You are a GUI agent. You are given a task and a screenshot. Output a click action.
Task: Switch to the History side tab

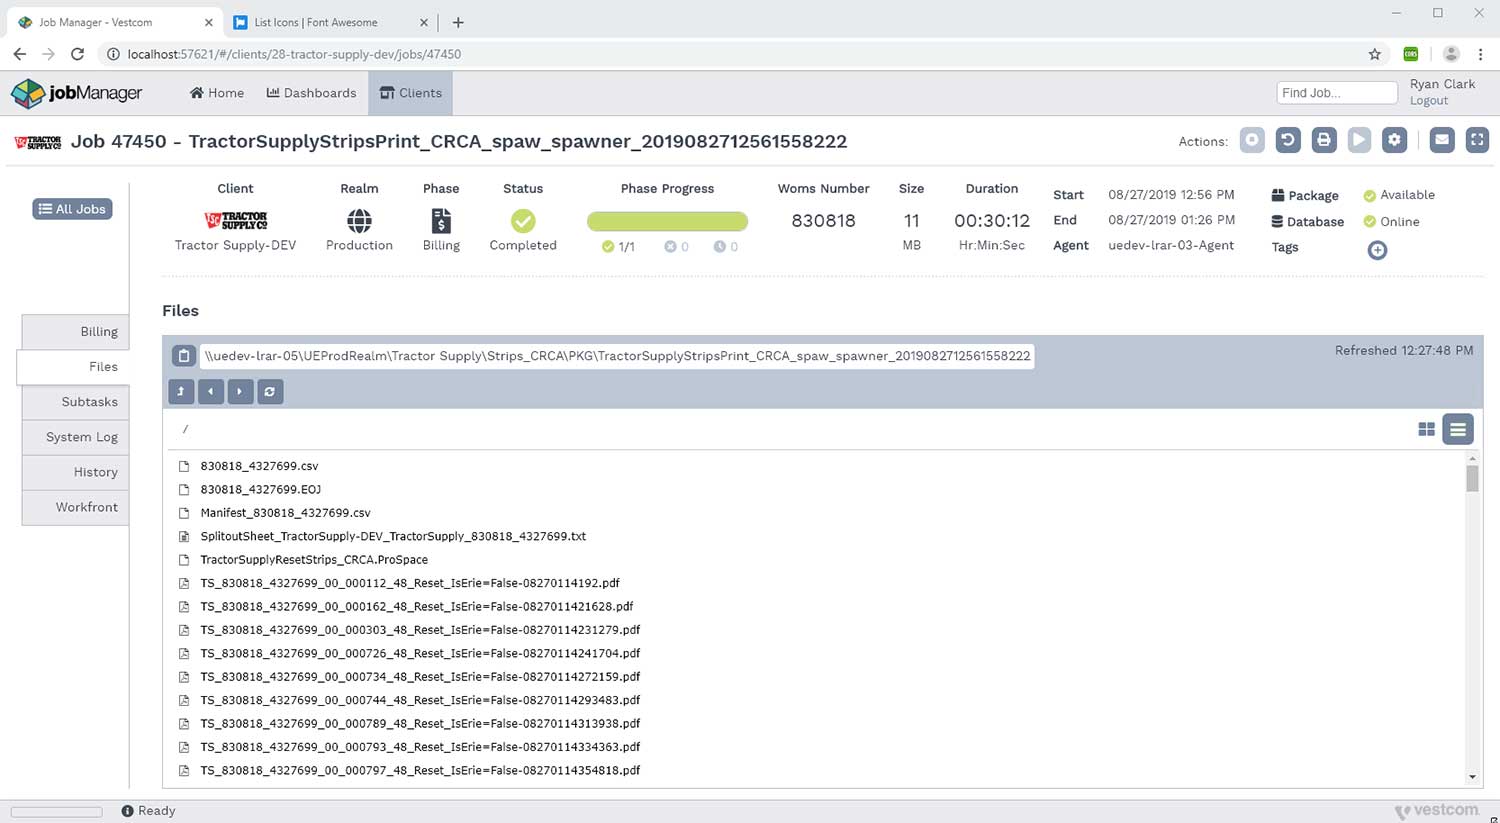coord(75,472)
